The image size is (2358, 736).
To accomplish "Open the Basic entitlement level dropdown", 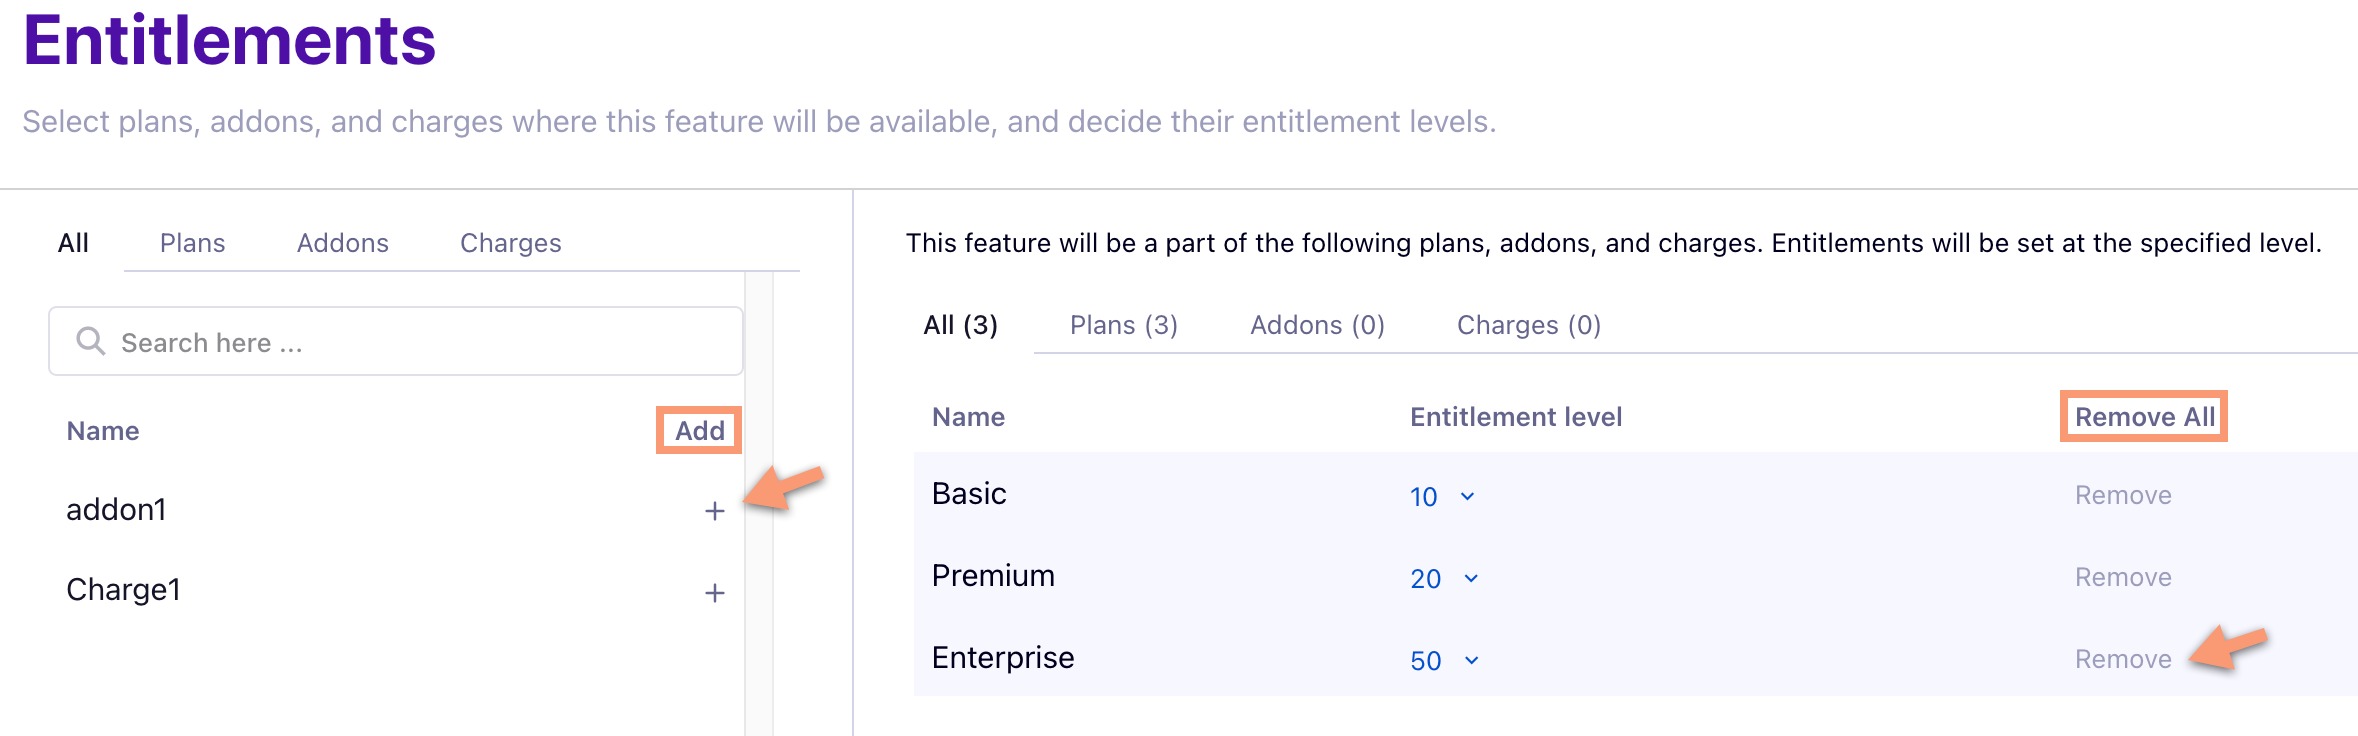I will click(1442, 496).
